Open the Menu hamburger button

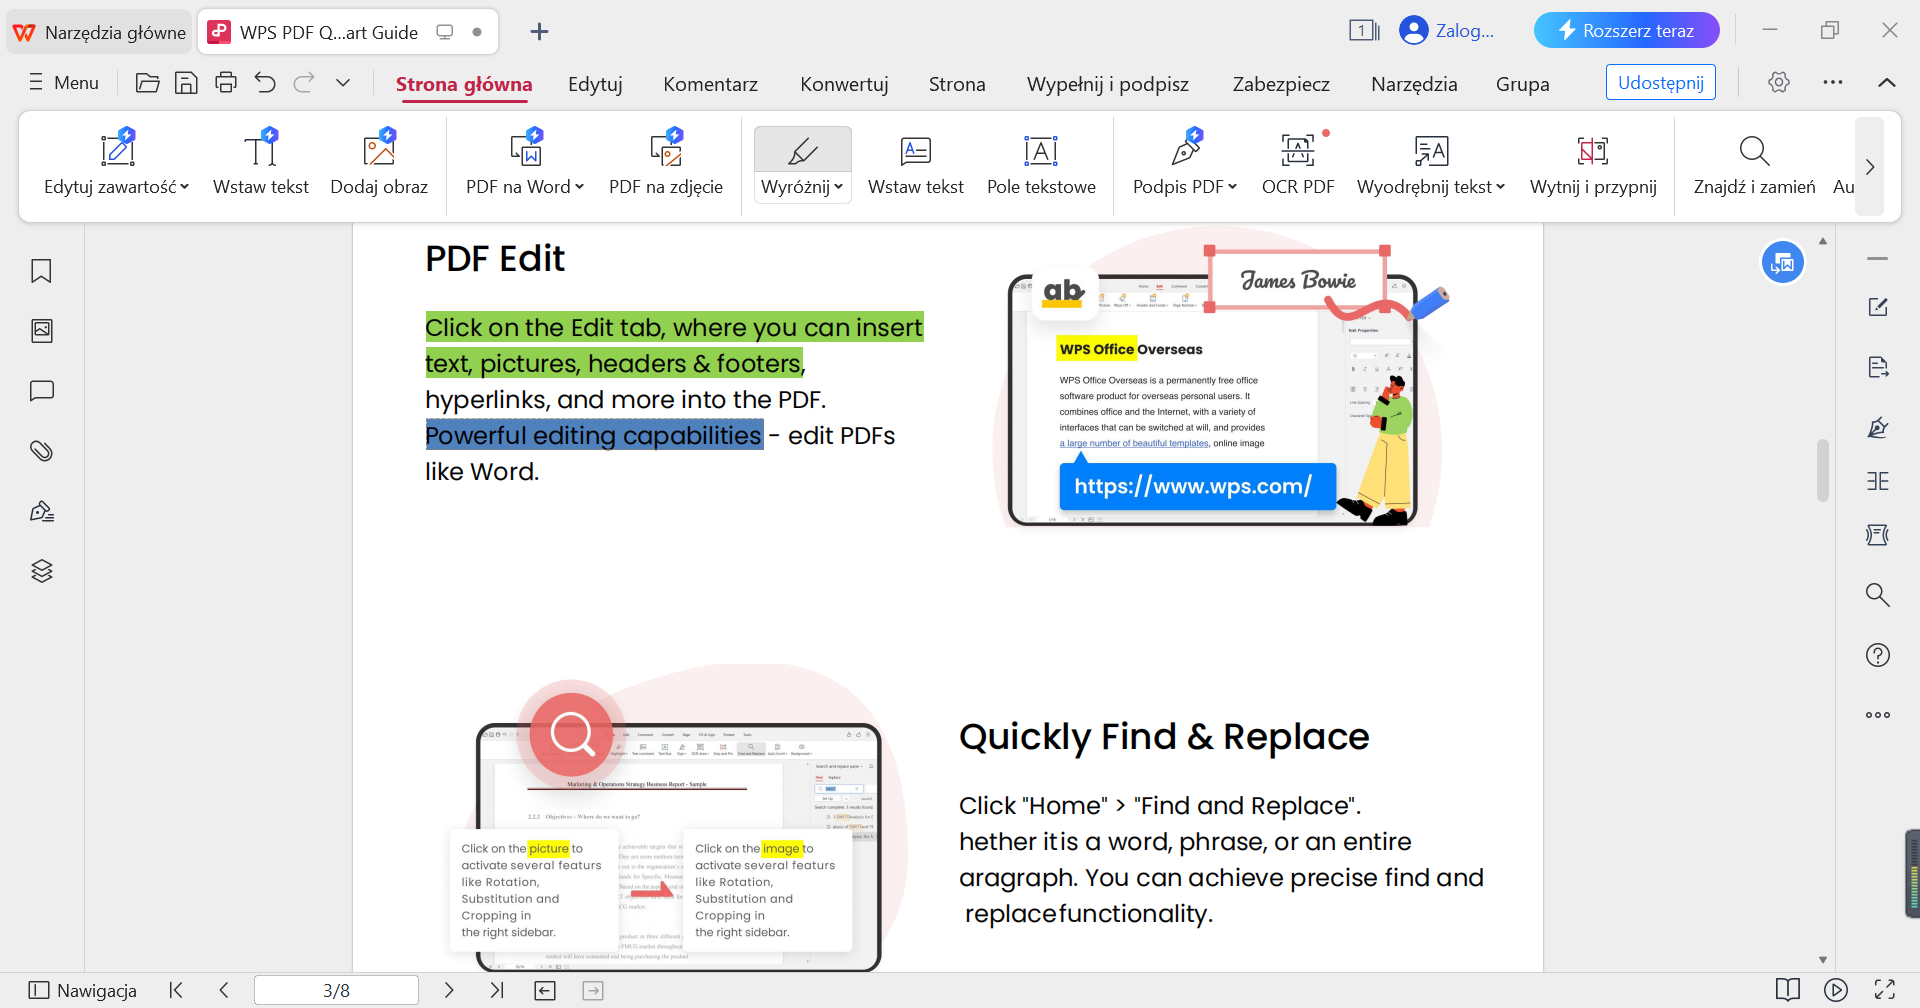click(x=64, y=83)
